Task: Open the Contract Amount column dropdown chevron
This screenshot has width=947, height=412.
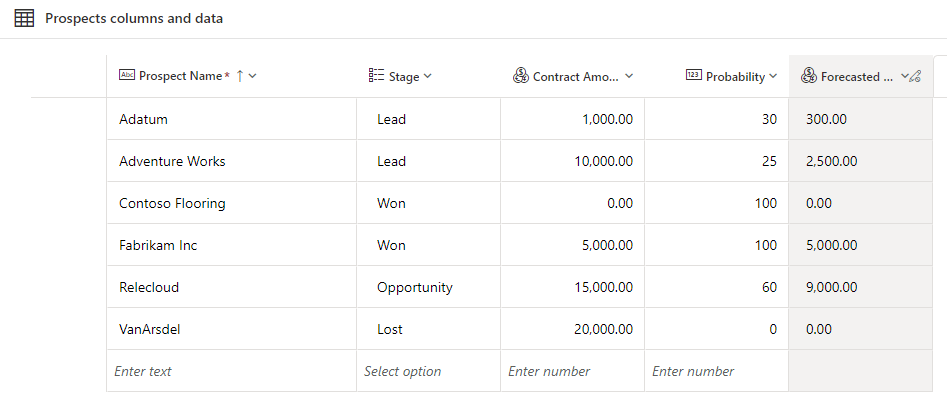Action: coord(630,76)
